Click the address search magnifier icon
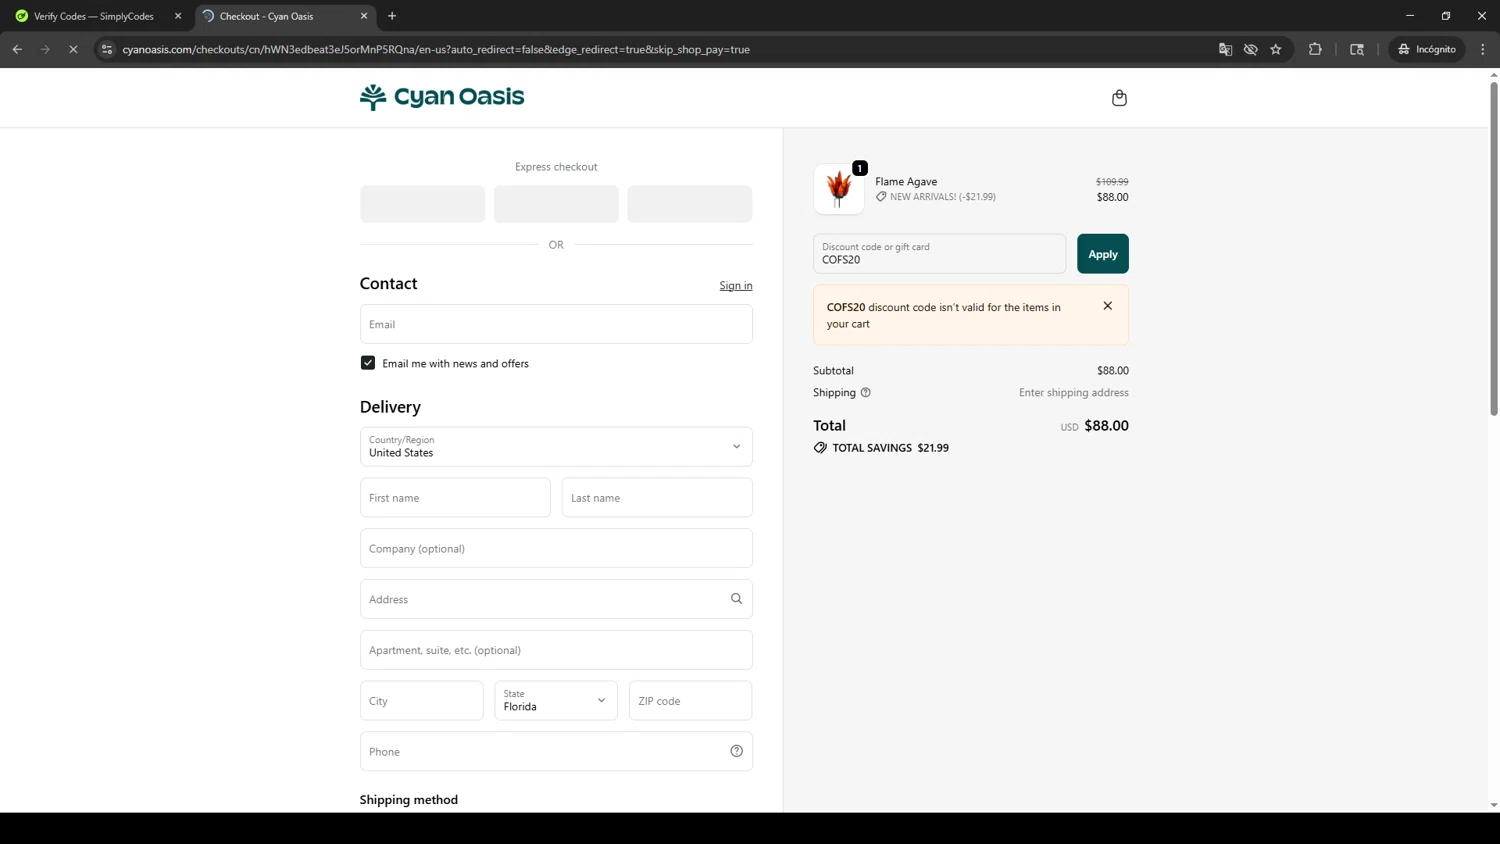Screen dimensions: 1500x844 tap(736, 599)
